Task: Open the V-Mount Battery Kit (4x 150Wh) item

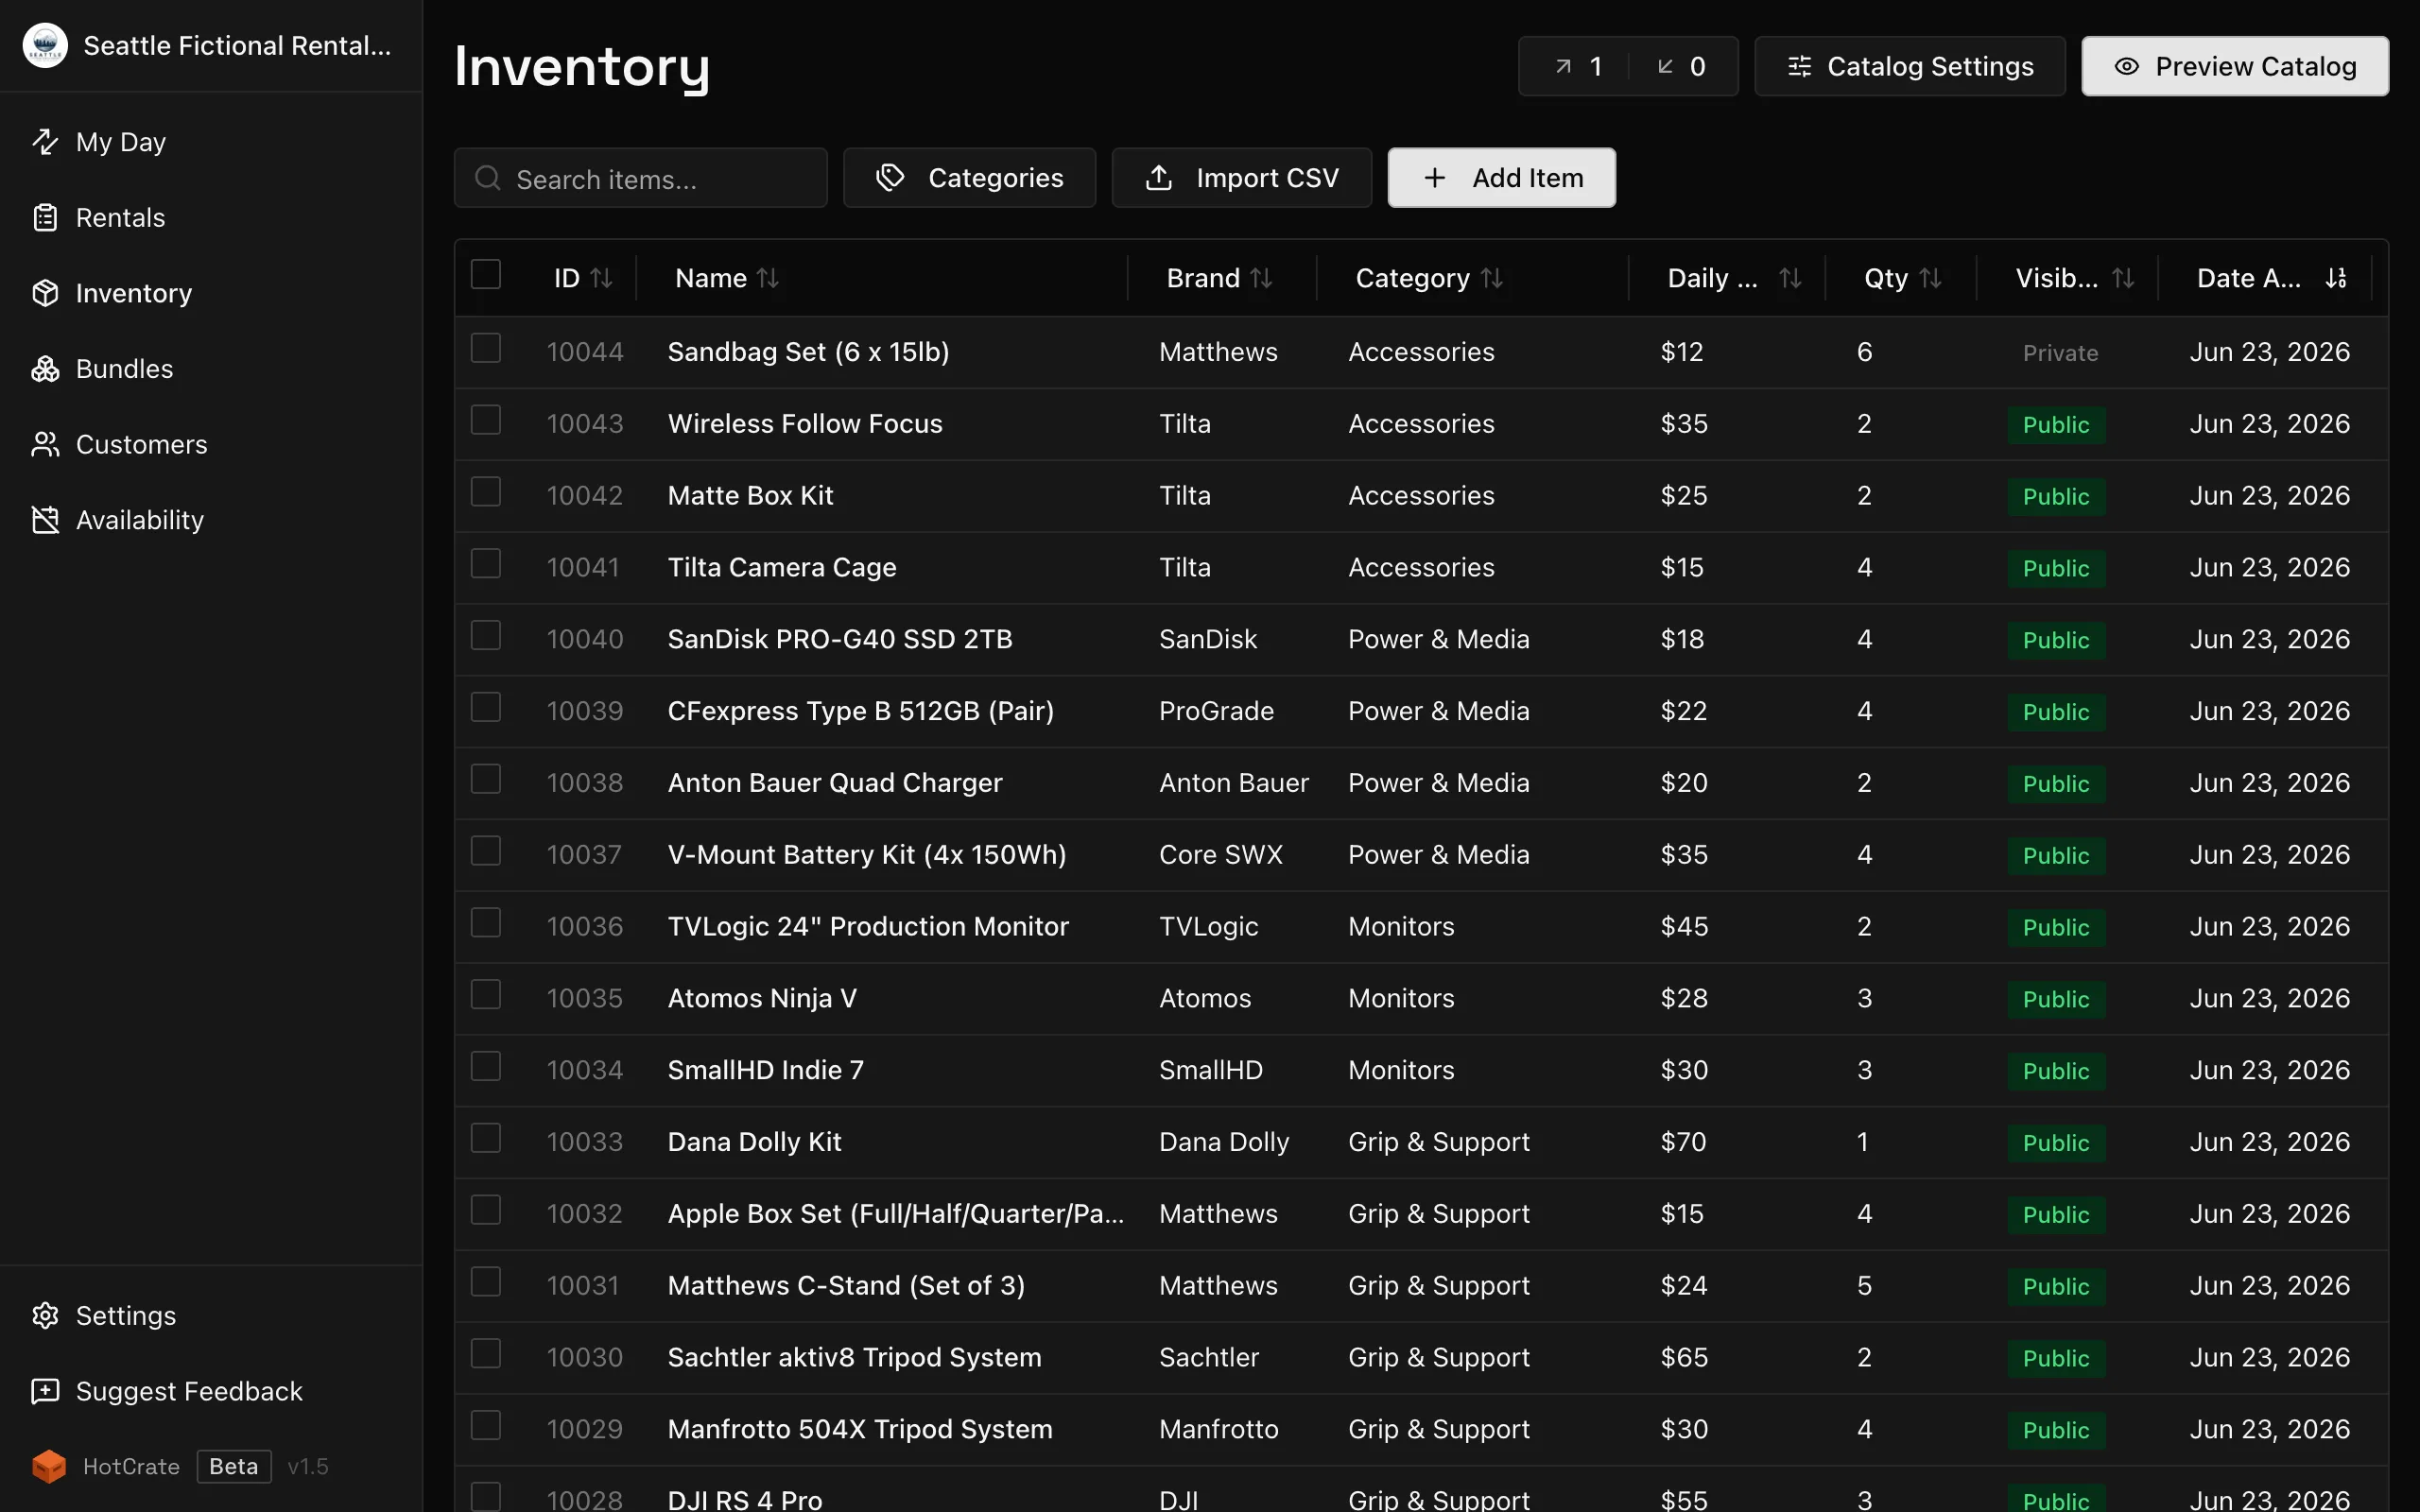Action: point(867,855)
